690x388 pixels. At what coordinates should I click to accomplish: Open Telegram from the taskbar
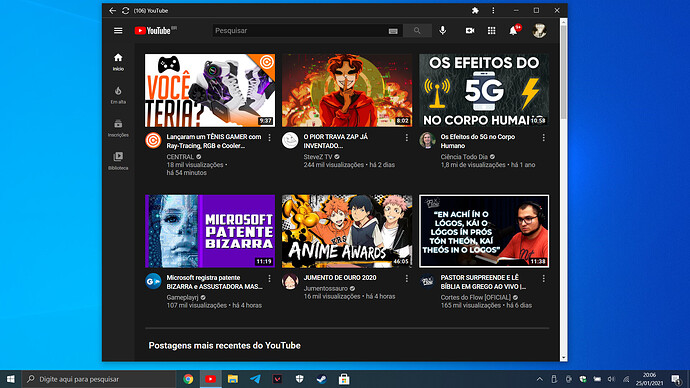pos(255,379)
